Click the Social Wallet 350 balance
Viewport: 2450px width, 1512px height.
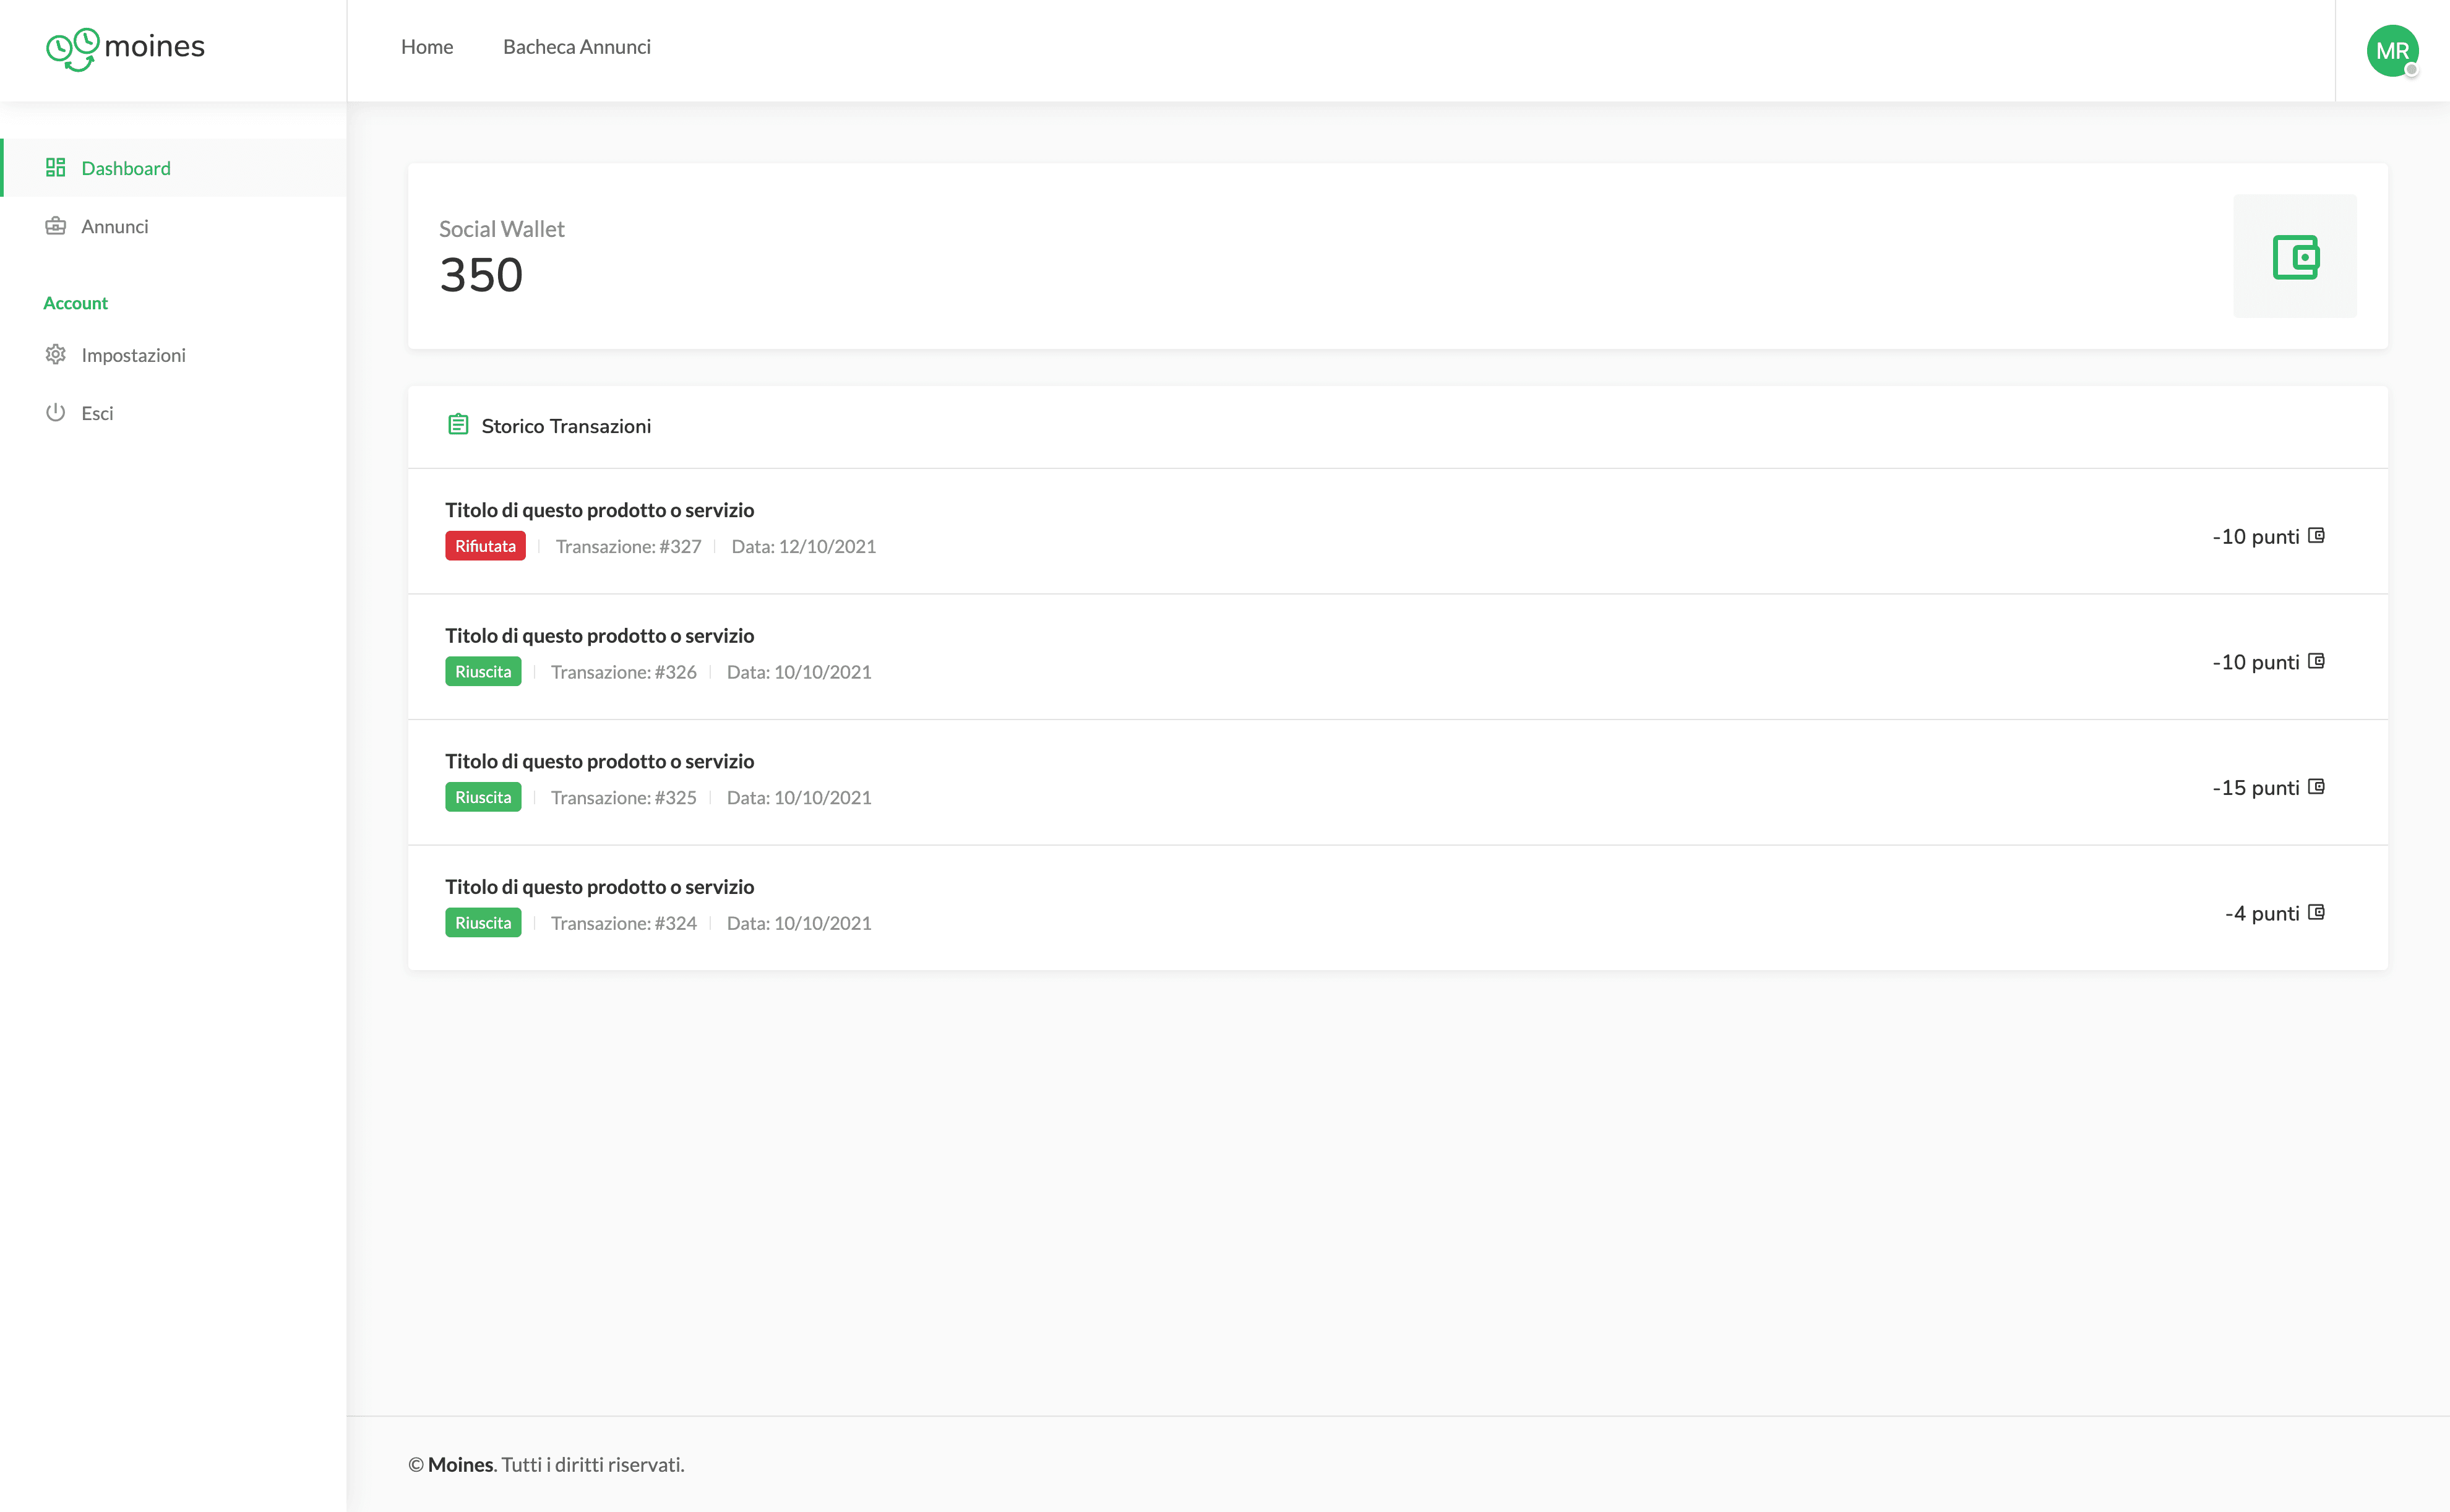[481, 275]
